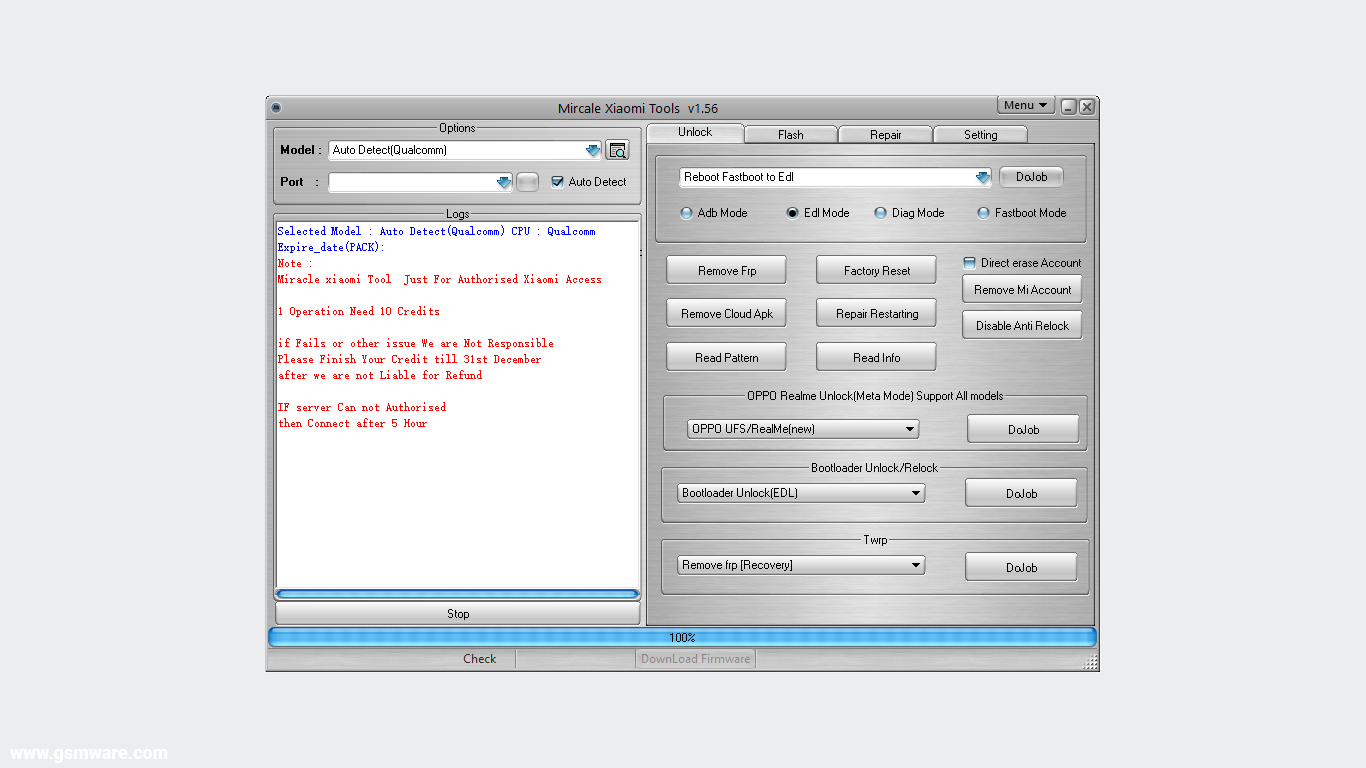Open the Remove frp [Recovery] dropdown
The image size is (1366, 768).
(x=916, y=565)
